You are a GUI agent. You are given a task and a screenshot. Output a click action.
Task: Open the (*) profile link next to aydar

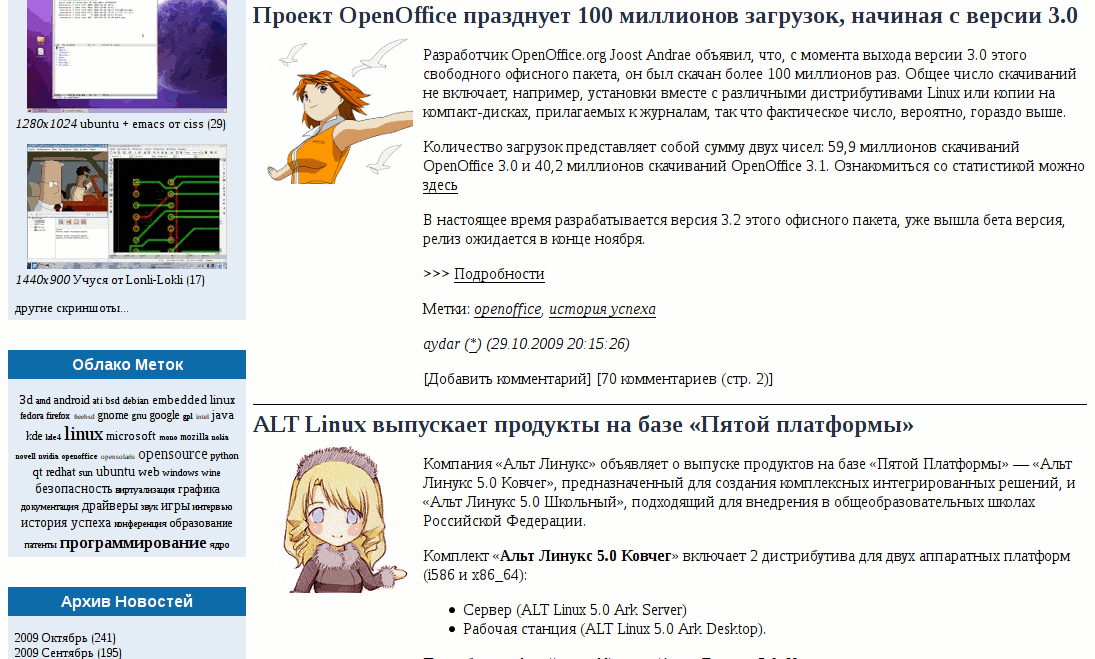(473, 343)
